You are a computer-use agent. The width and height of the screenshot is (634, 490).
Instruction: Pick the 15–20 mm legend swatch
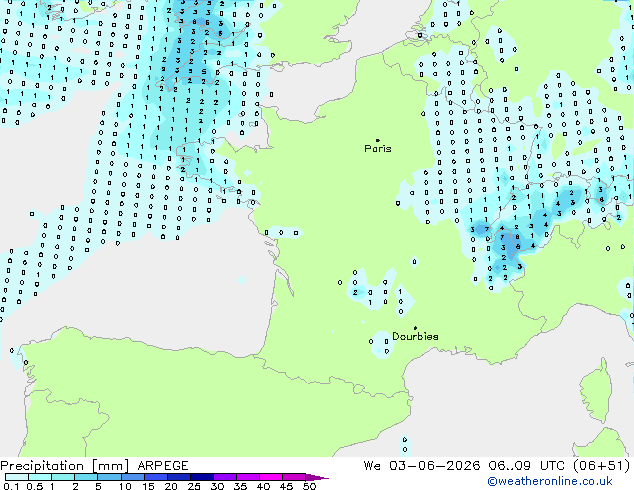coord(155,477)
